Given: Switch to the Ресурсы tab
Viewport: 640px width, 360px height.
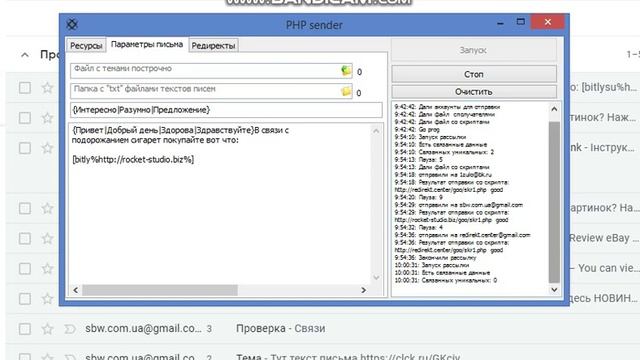Looking at the screenshot, I should pyautogui.click(x=86, y=45).
